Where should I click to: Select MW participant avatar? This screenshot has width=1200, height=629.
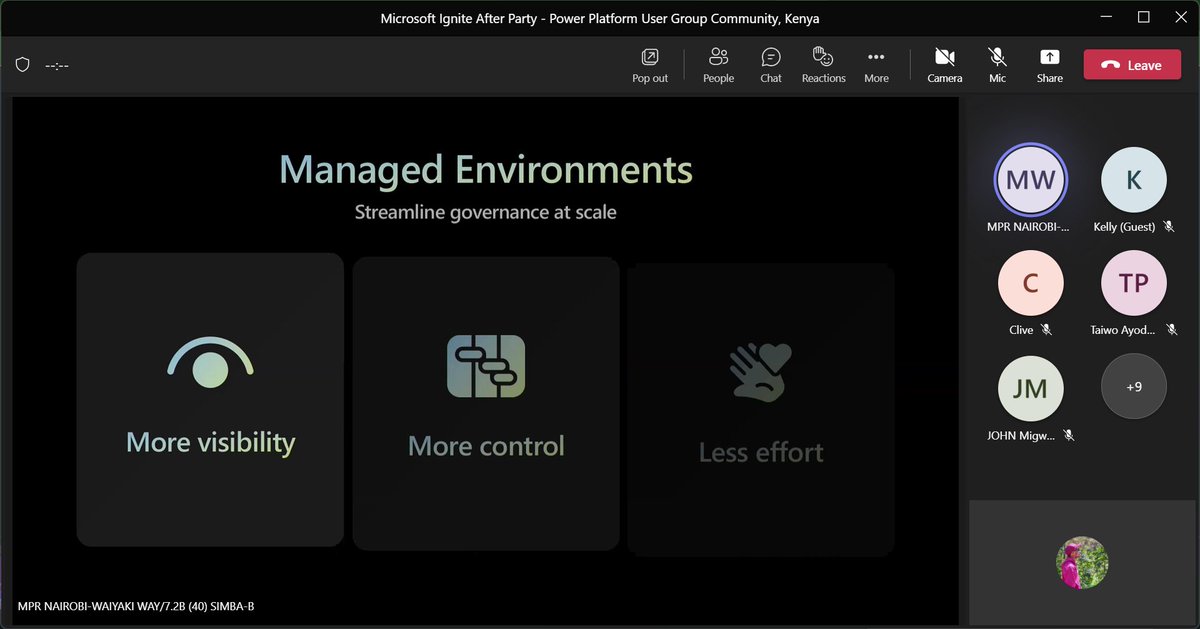pos(1030,180)
